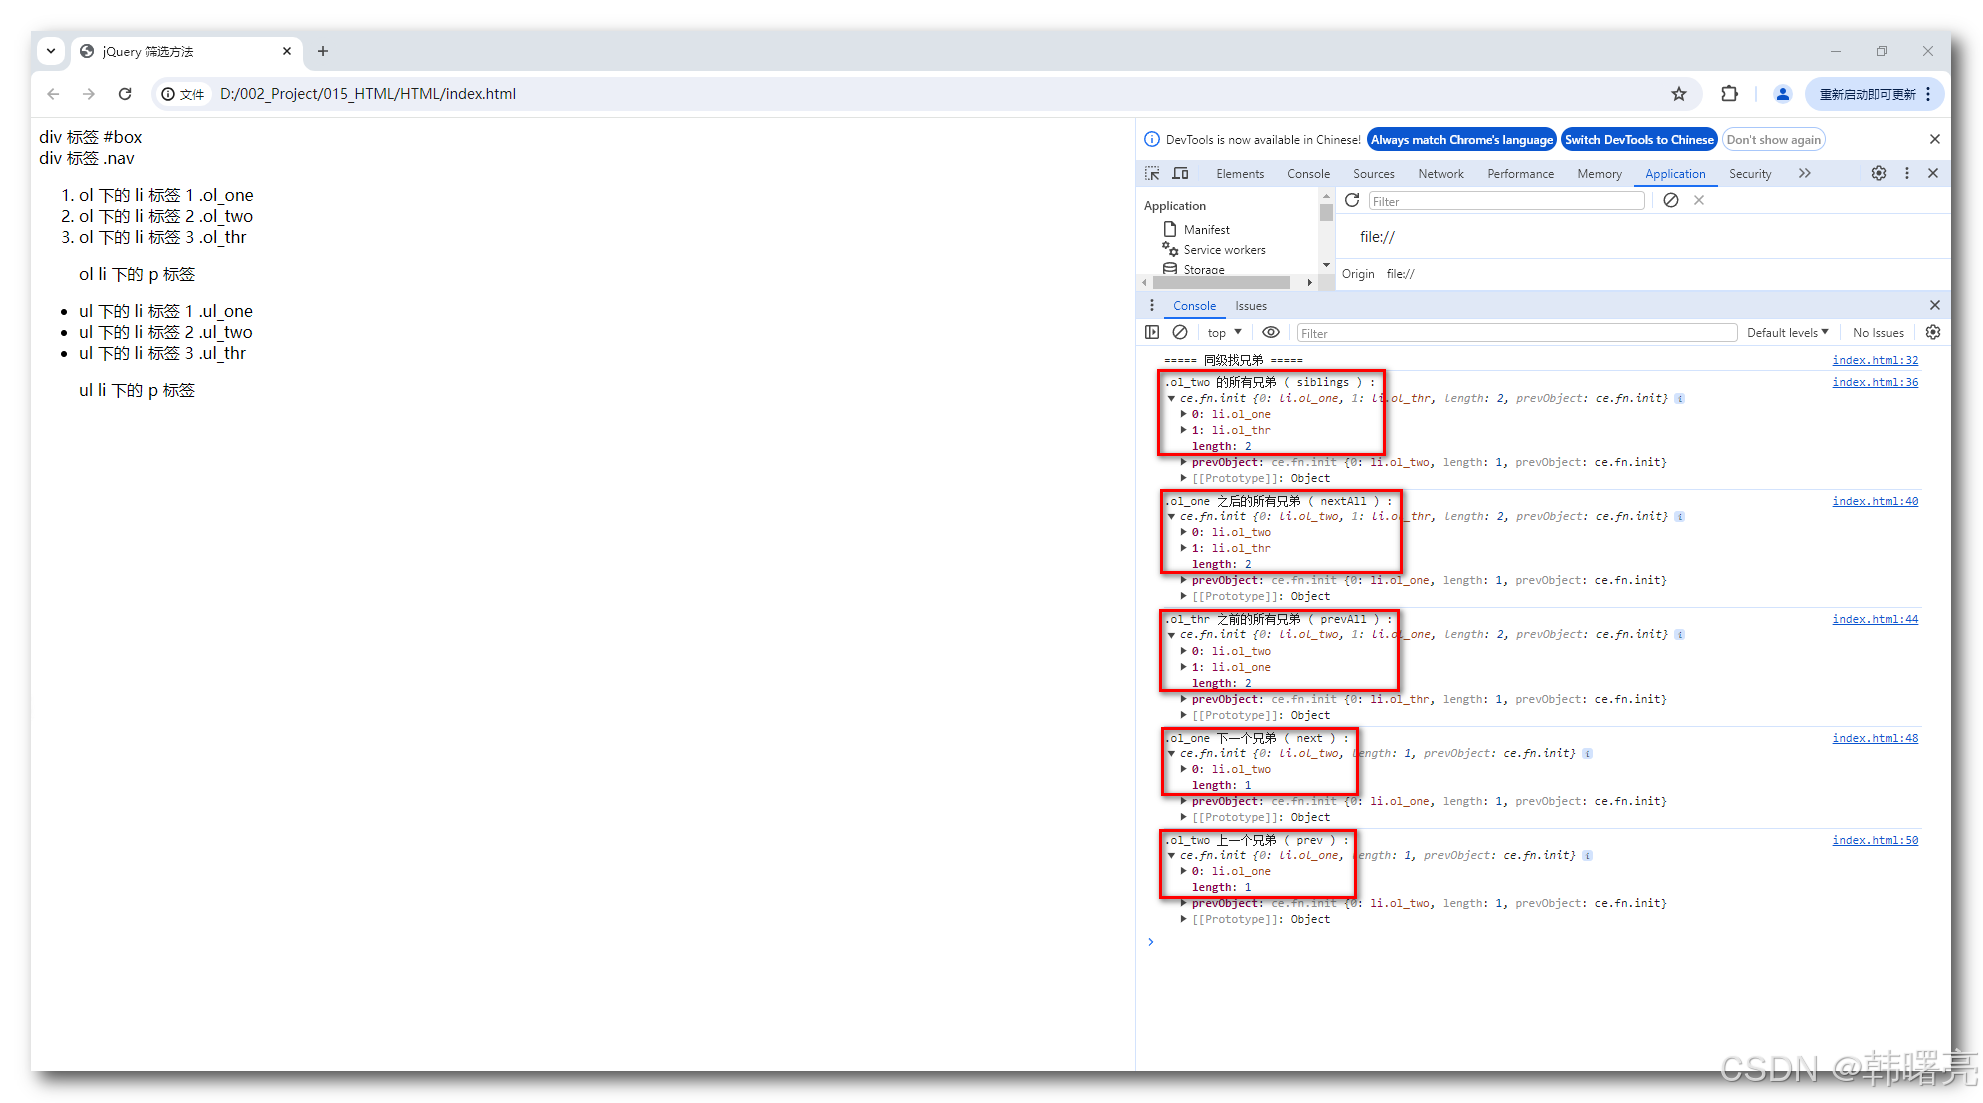This screenshot has height=1103, width=1983.
Task: Reload the page with the refresh button
Action: [125, 94]
